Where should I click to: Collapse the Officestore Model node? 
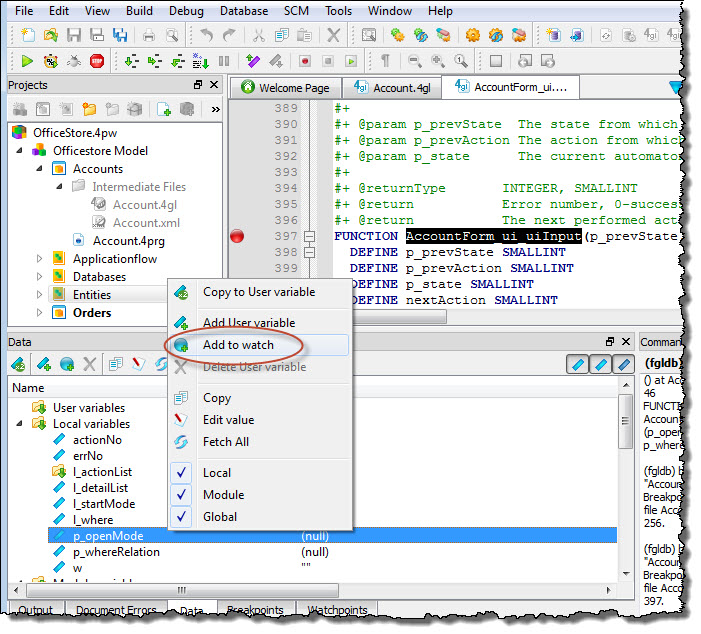[21, 151]
